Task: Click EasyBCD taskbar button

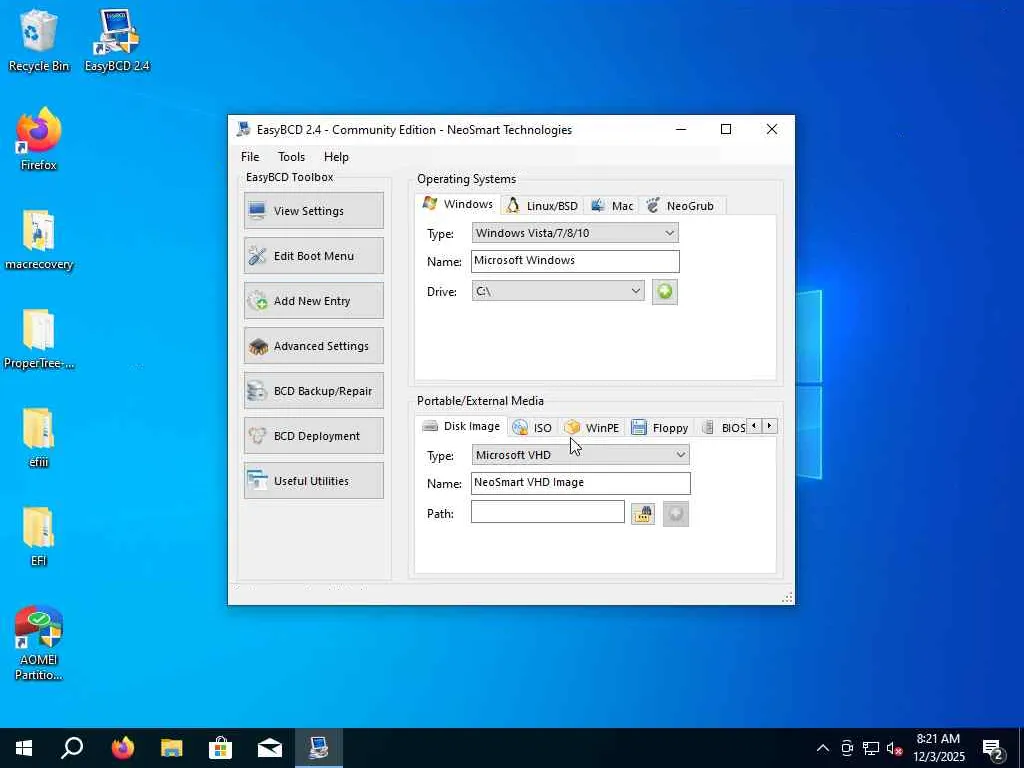Action: pyautogui.click(x=319, y=748)
